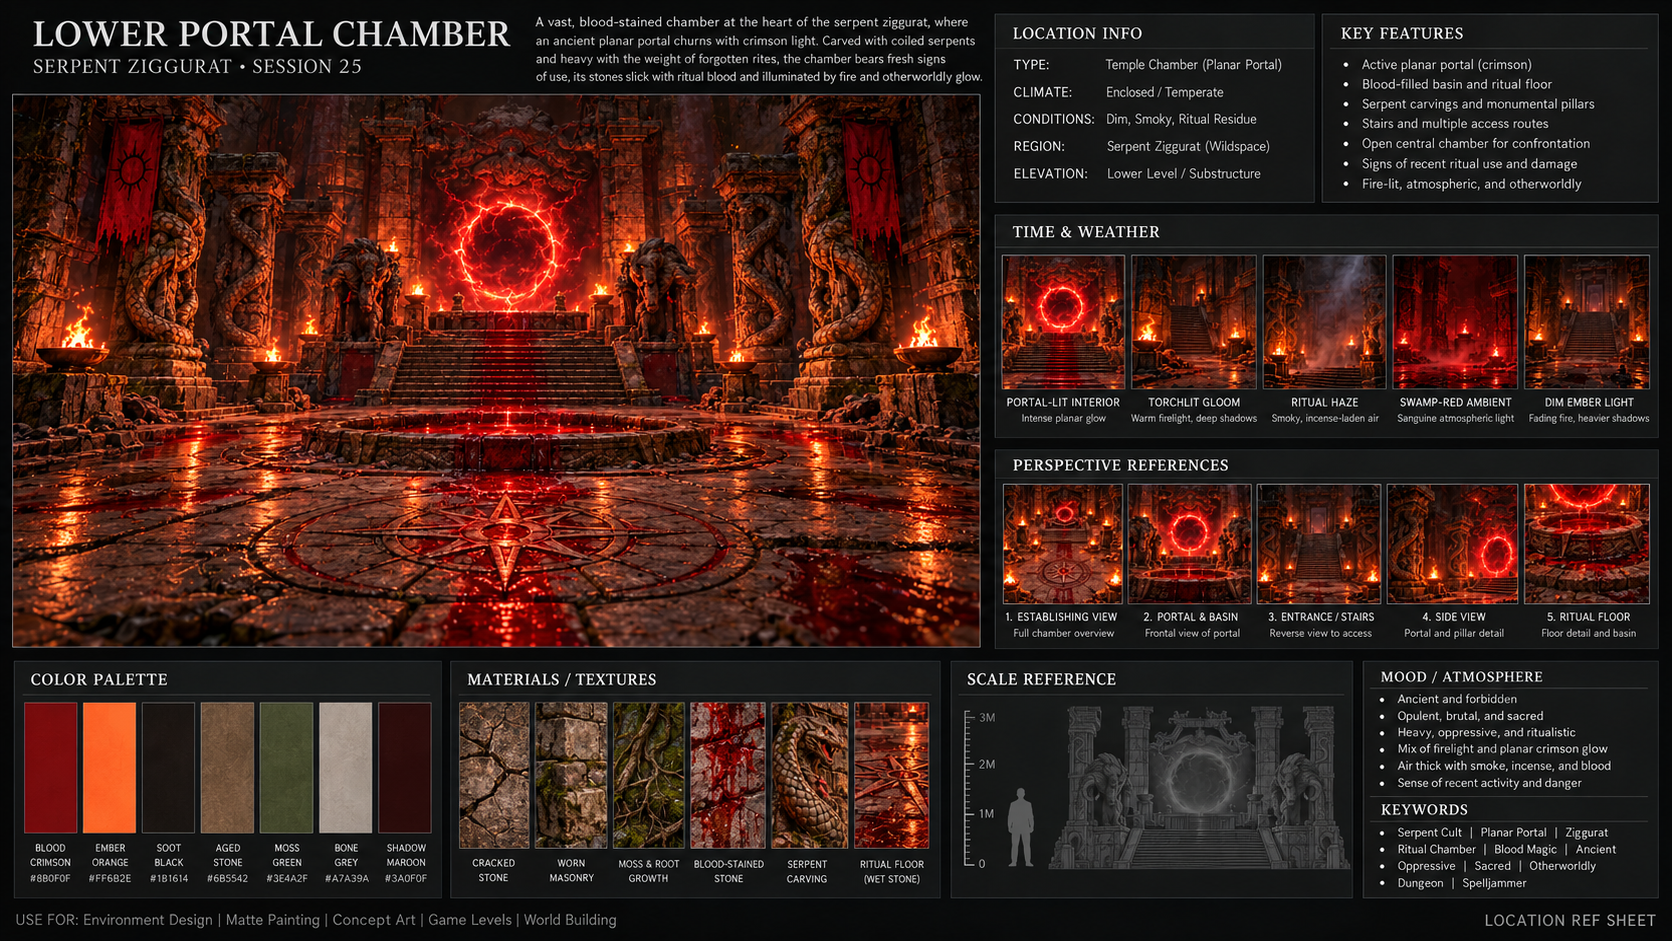Image resolution: width=1672 pixels, height=941 pixels.
Task: Open the Moss & Root Growth texture
Action: click(x=649, y=775)
